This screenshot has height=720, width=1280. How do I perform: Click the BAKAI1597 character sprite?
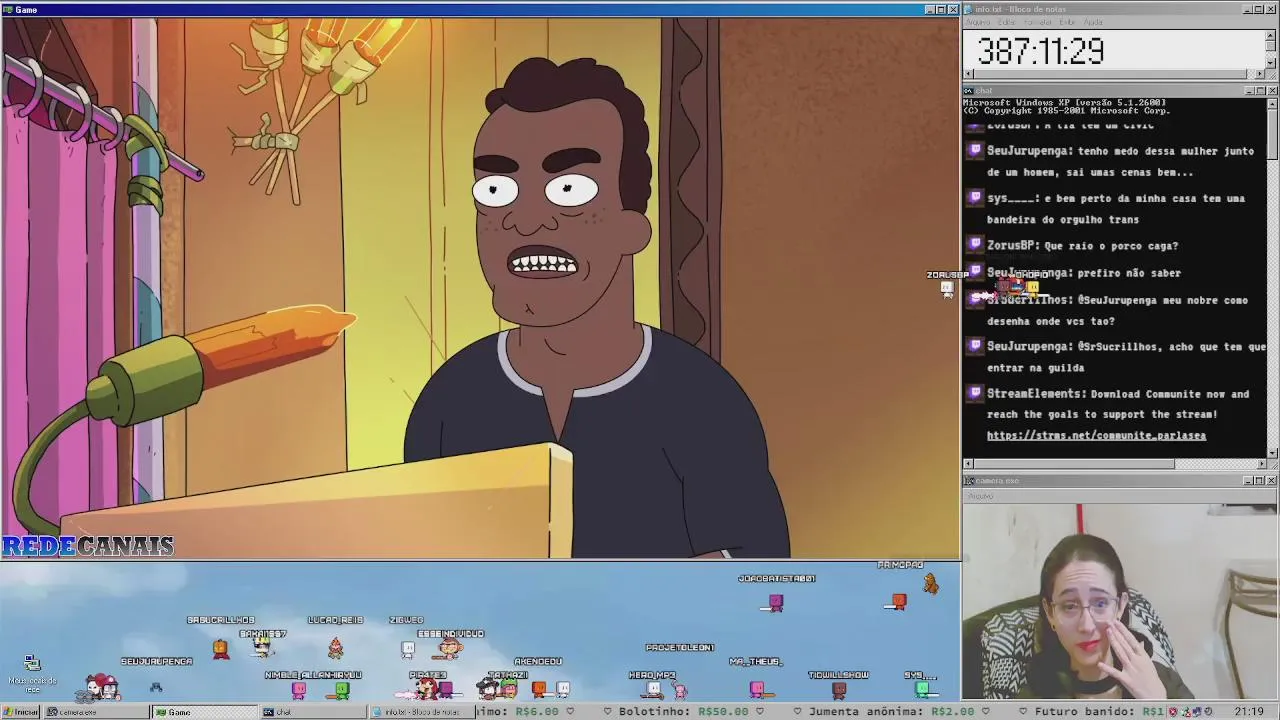(262, 648)
